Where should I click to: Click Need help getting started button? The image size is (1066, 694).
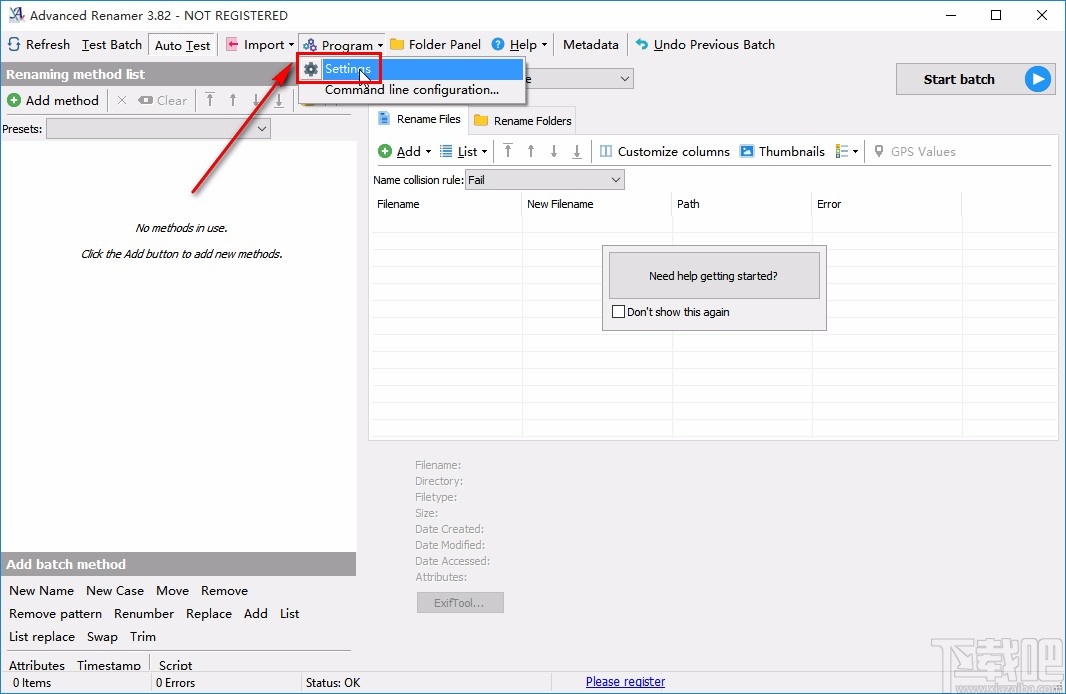click(714, 276)
